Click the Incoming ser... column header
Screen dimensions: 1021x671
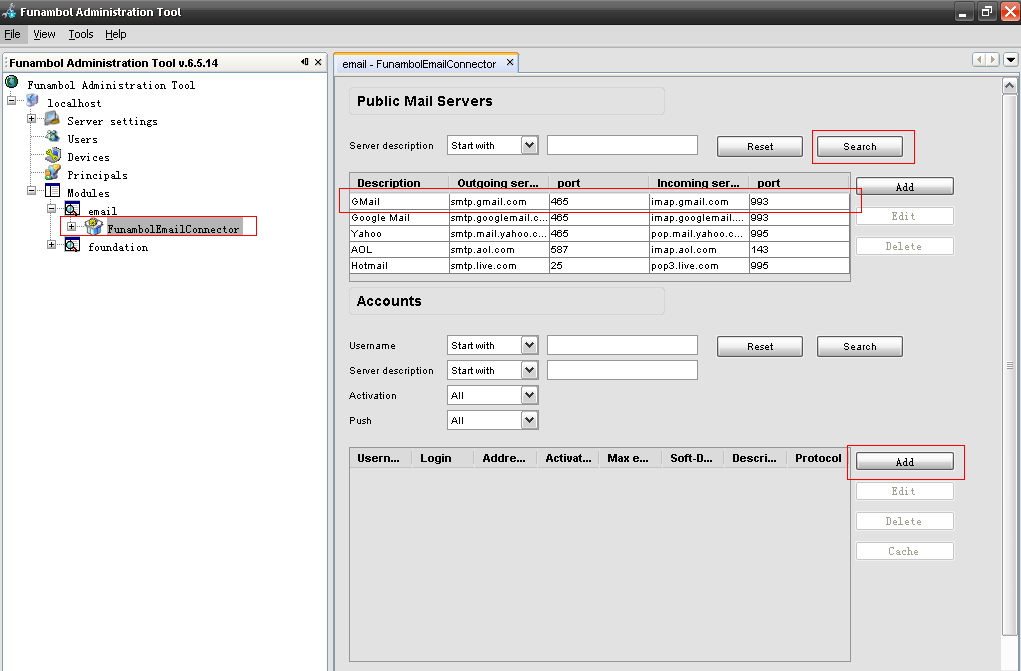tap(699, 183)
